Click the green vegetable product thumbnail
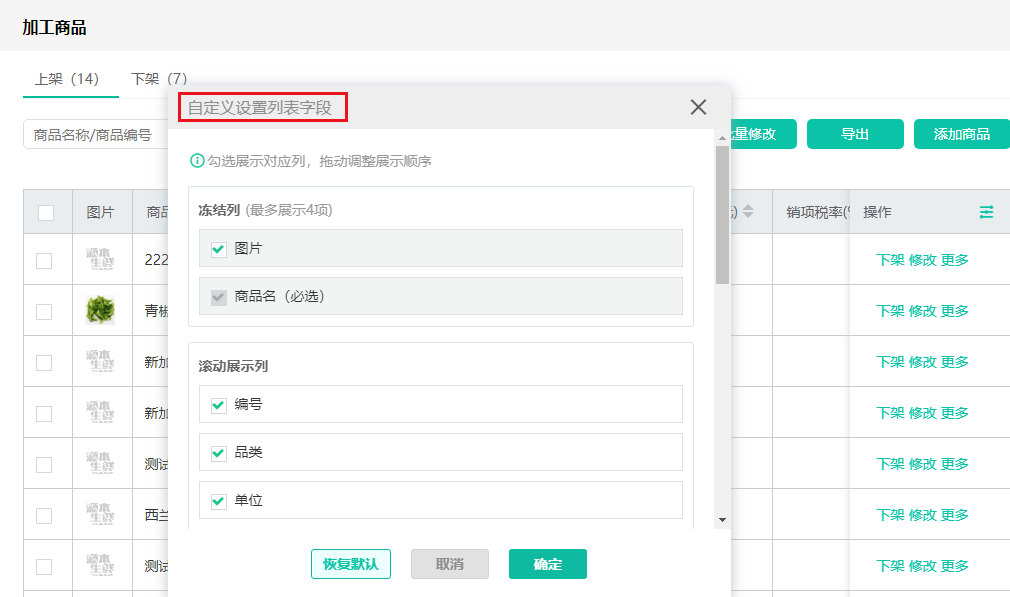 (x=101, y=310)
